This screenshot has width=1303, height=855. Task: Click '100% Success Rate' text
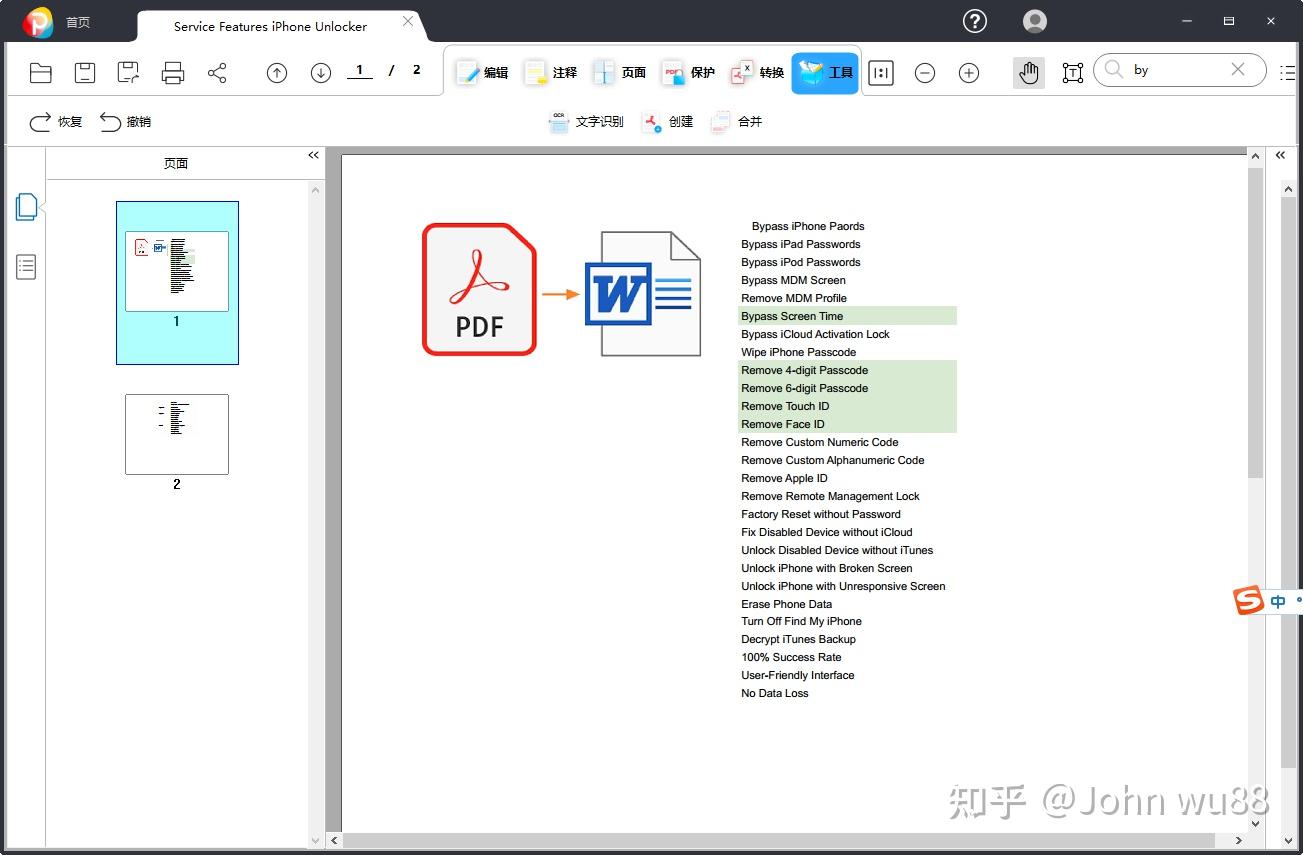(791, 657)
